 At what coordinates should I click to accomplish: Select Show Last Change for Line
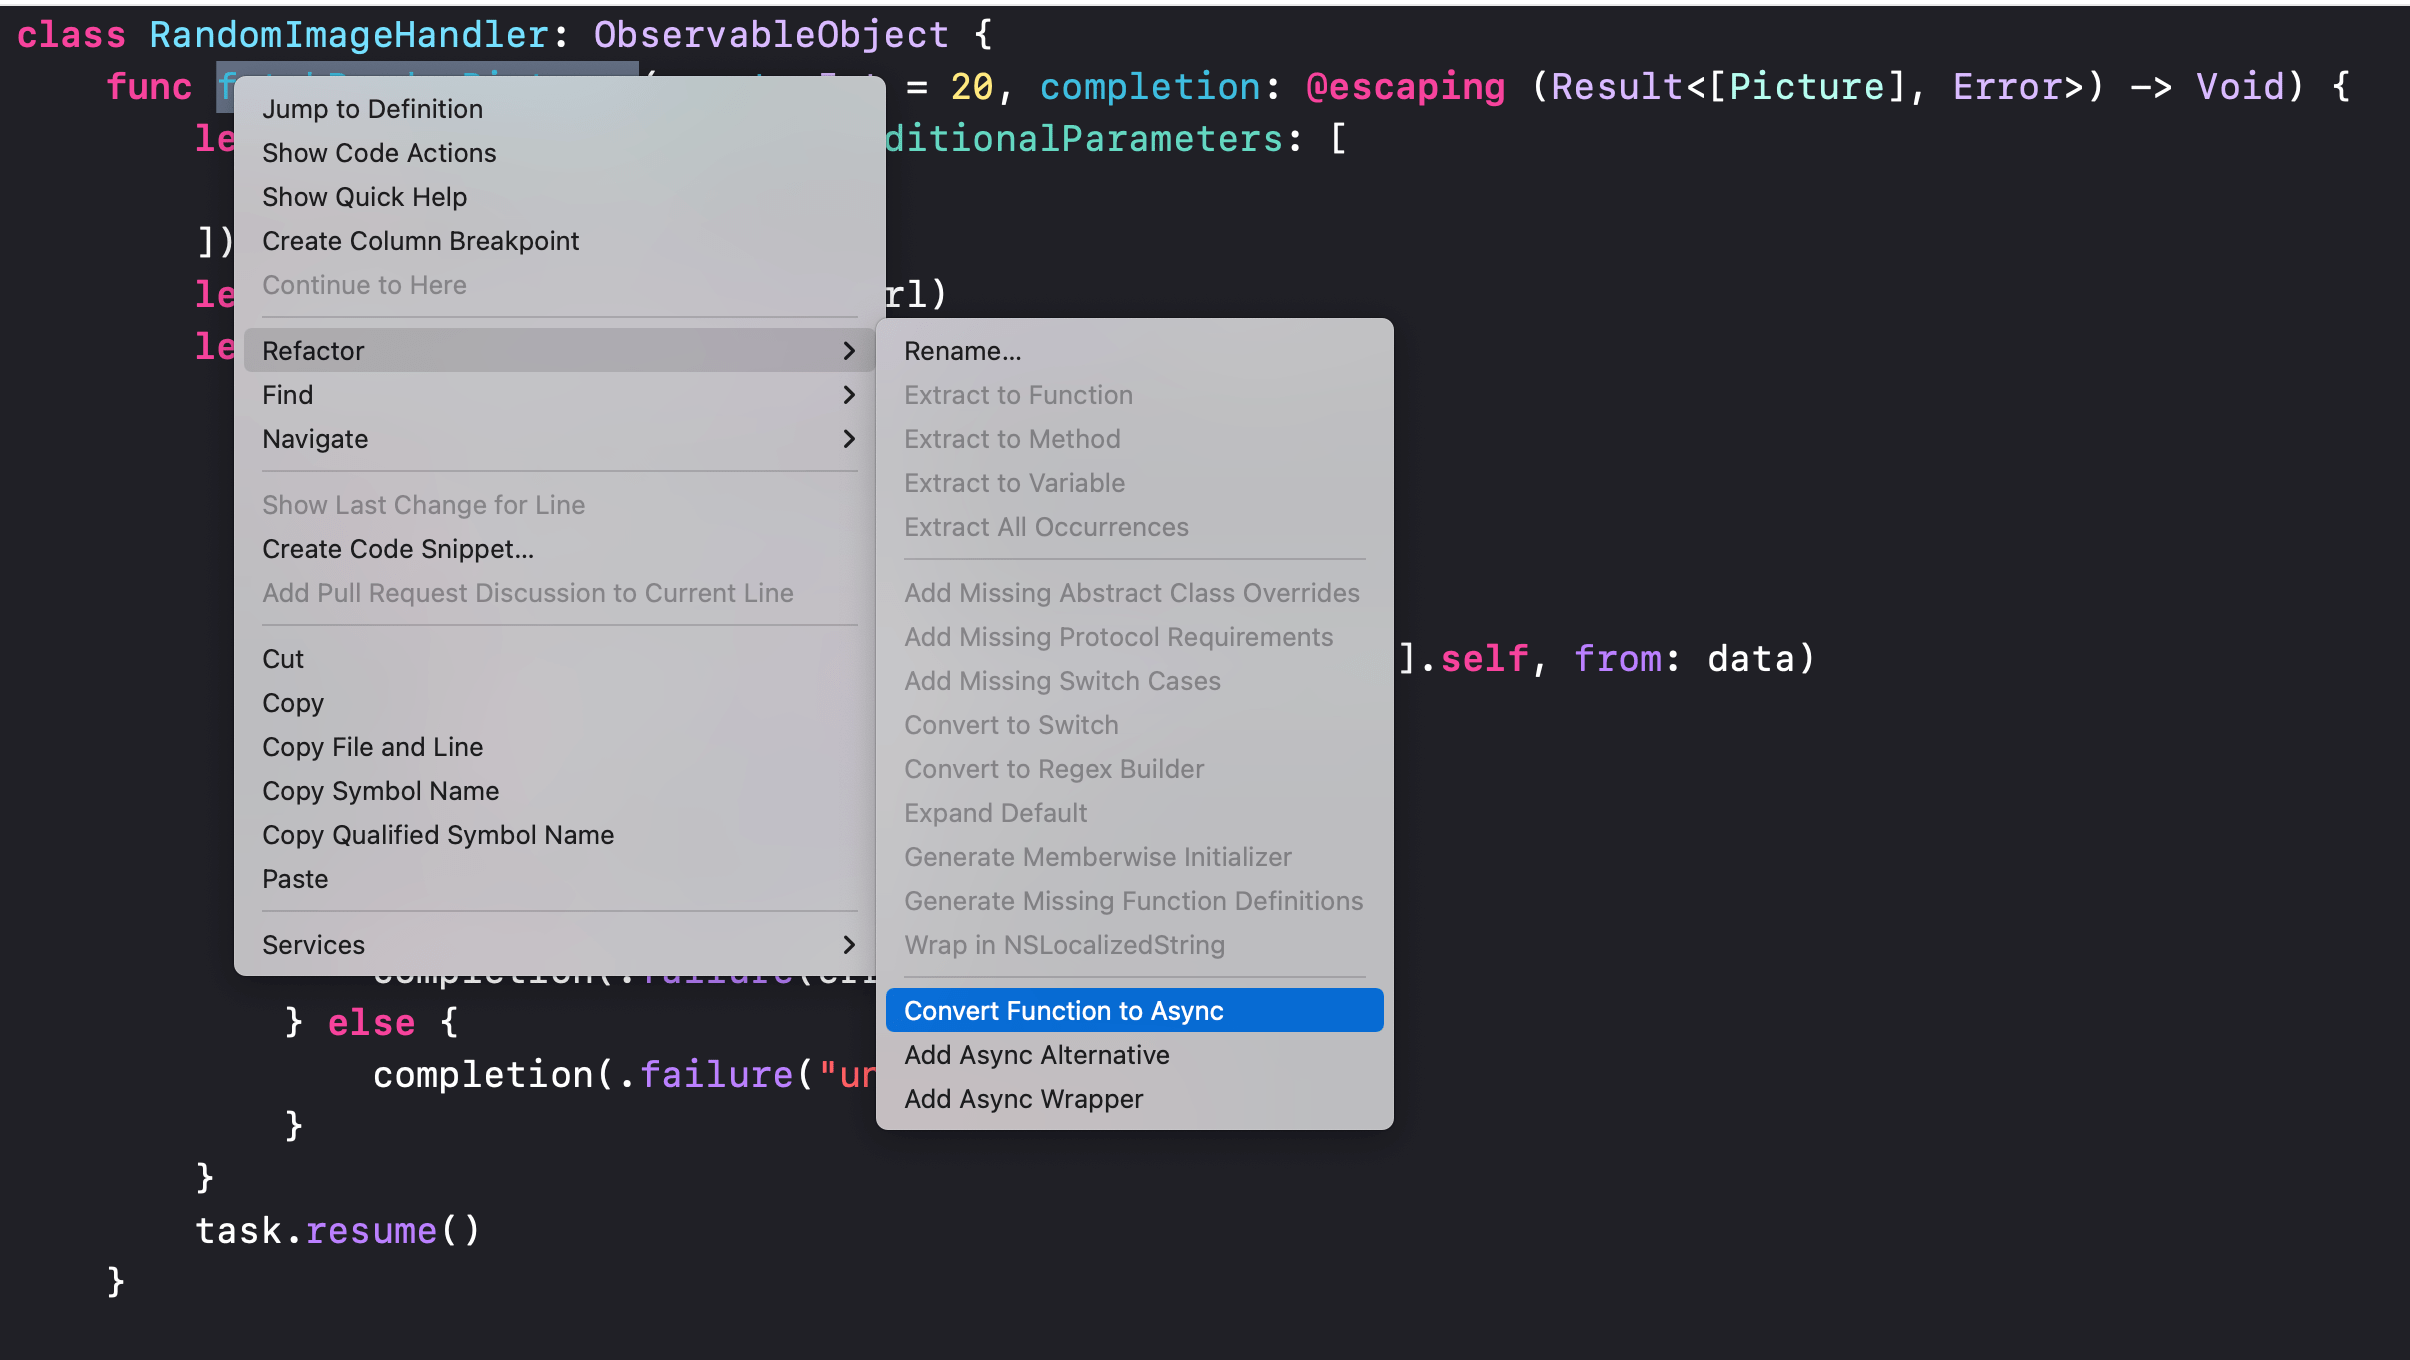pos(424,504)
